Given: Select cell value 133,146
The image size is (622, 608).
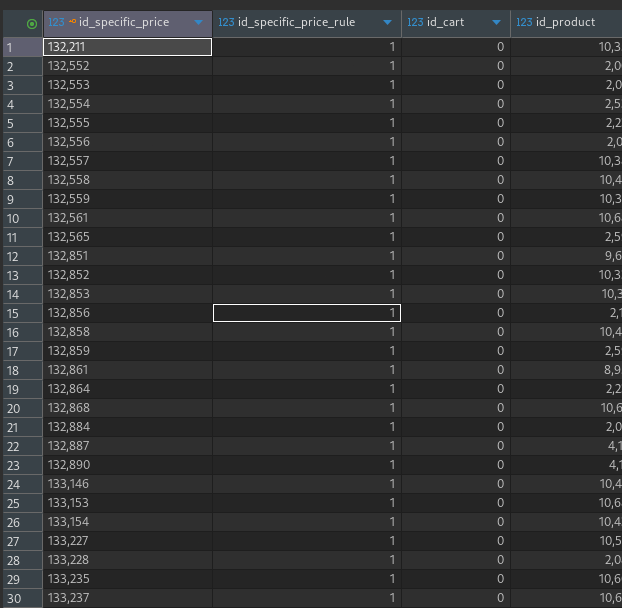Looking at the screenshot, I should pos(128,485).
